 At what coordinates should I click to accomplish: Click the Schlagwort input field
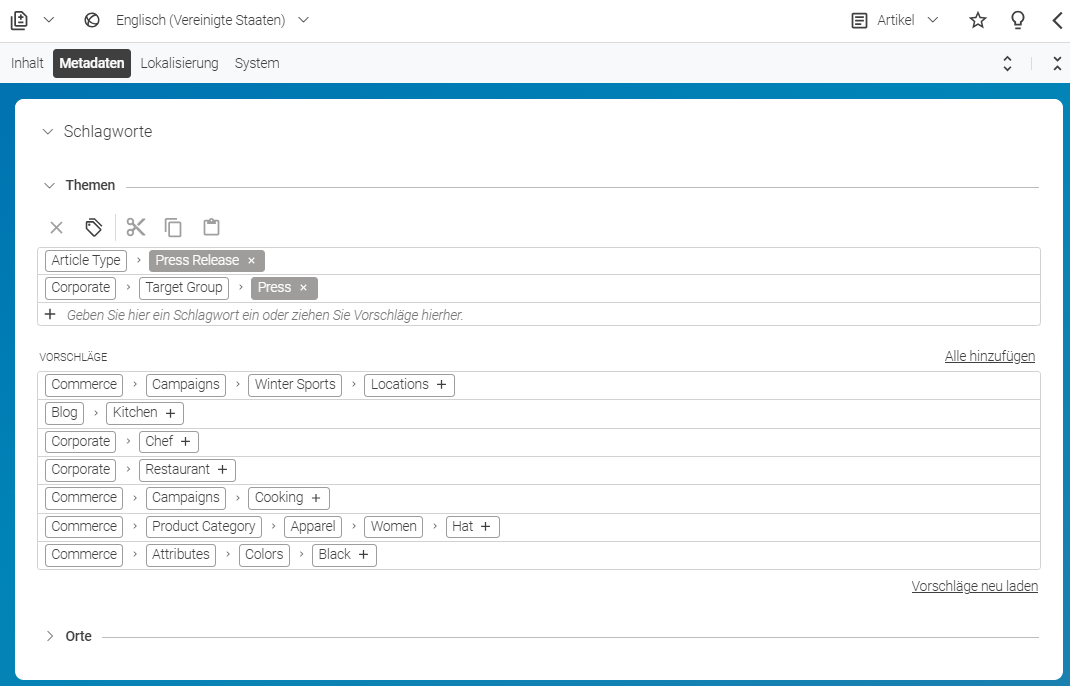[x=539, y=315]
